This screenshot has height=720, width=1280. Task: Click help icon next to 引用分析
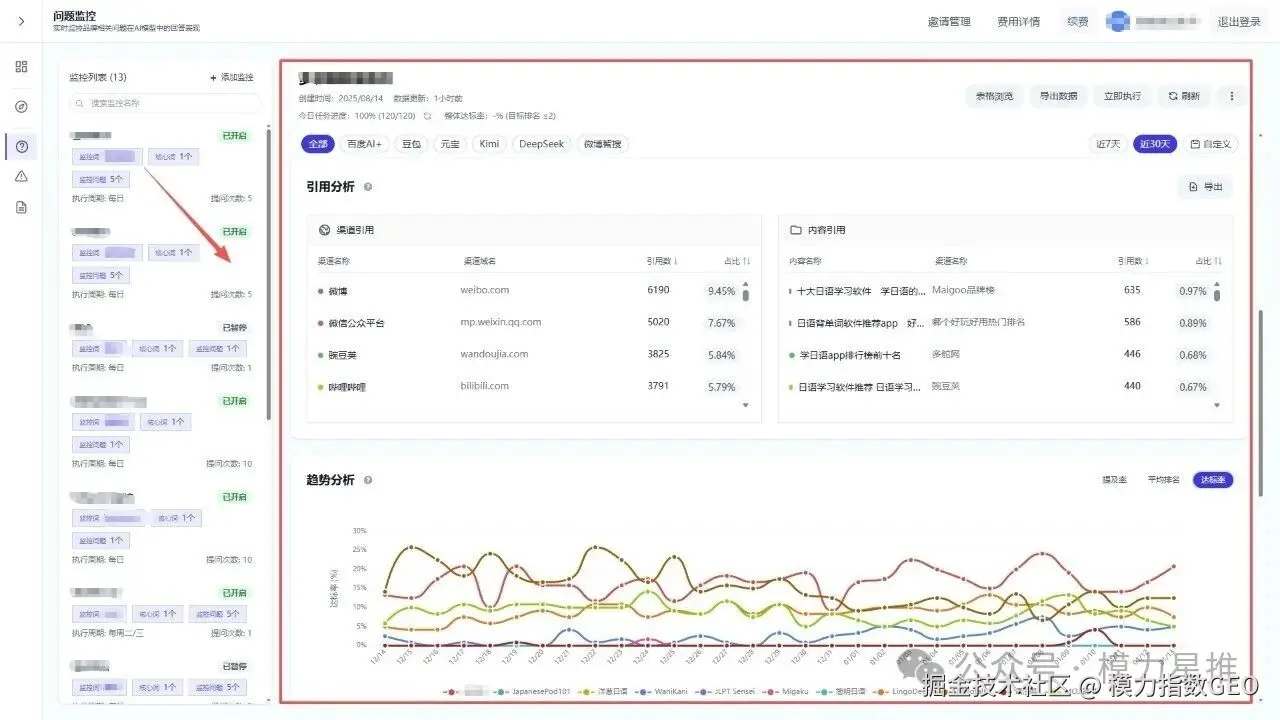(x=368, y=187)
